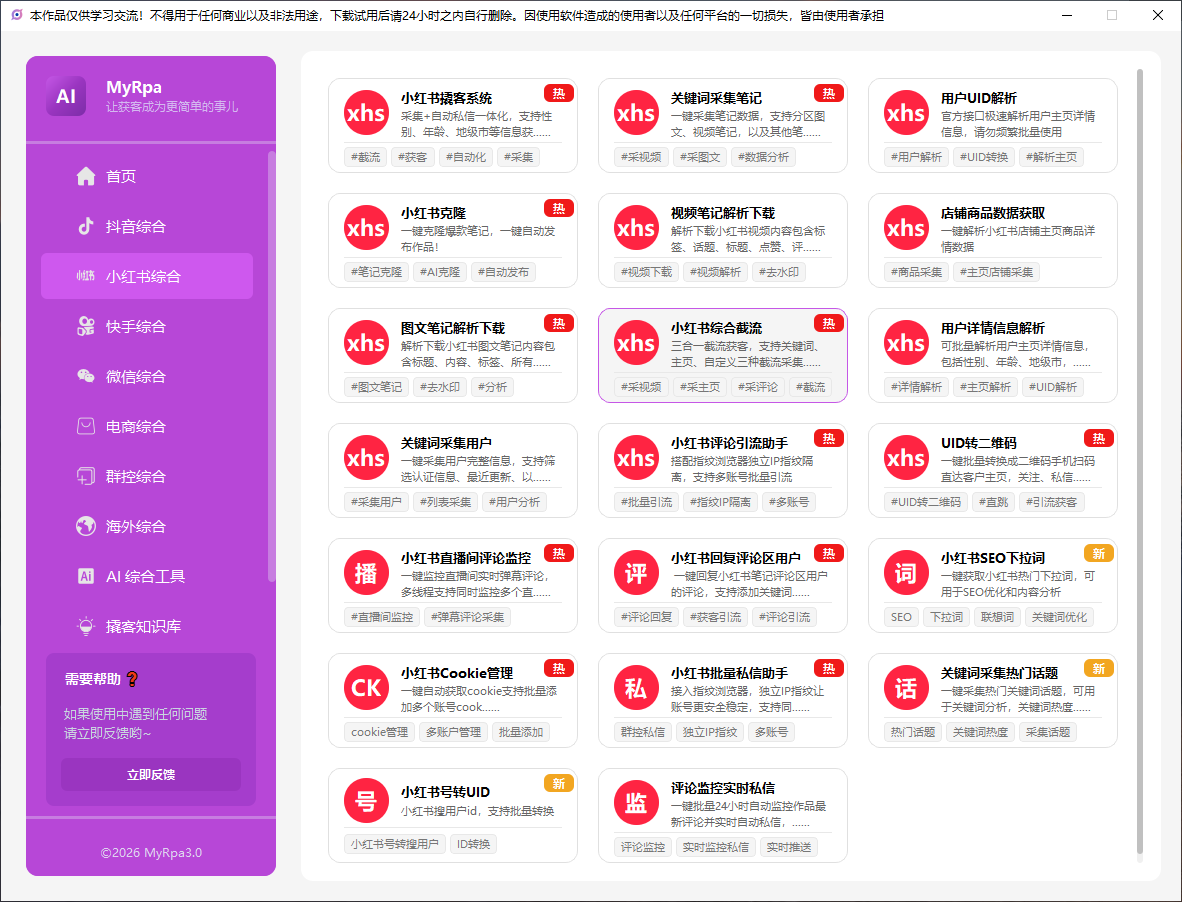This screenshot has width=1182, height=902.
Task: Click the 多账户管理 tag
Action: pyautogui.click(x=453, y=732)
